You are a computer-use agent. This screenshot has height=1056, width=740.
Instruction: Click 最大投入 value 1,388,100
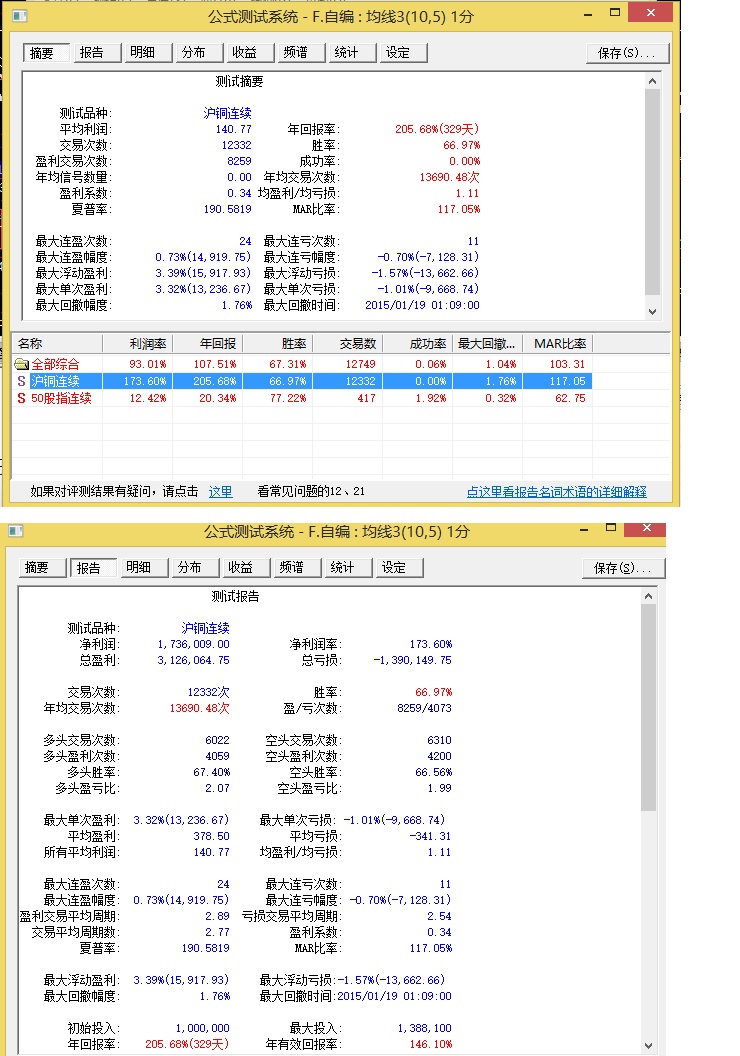tap(424, 1028)
